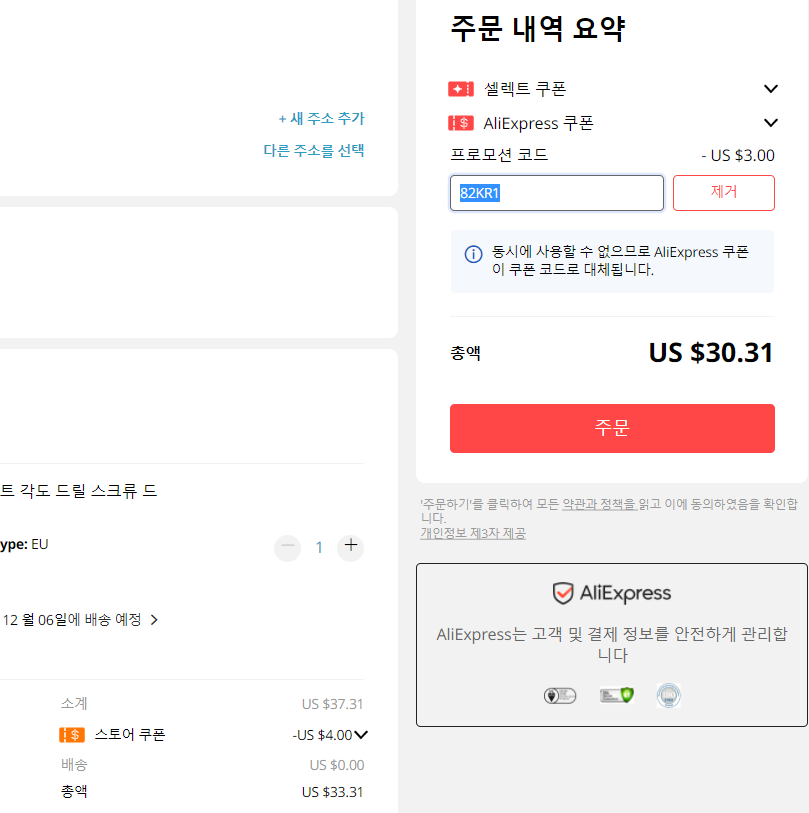Remove promo code with 제거 button
The image size is (809, 813).
[723, 193]
